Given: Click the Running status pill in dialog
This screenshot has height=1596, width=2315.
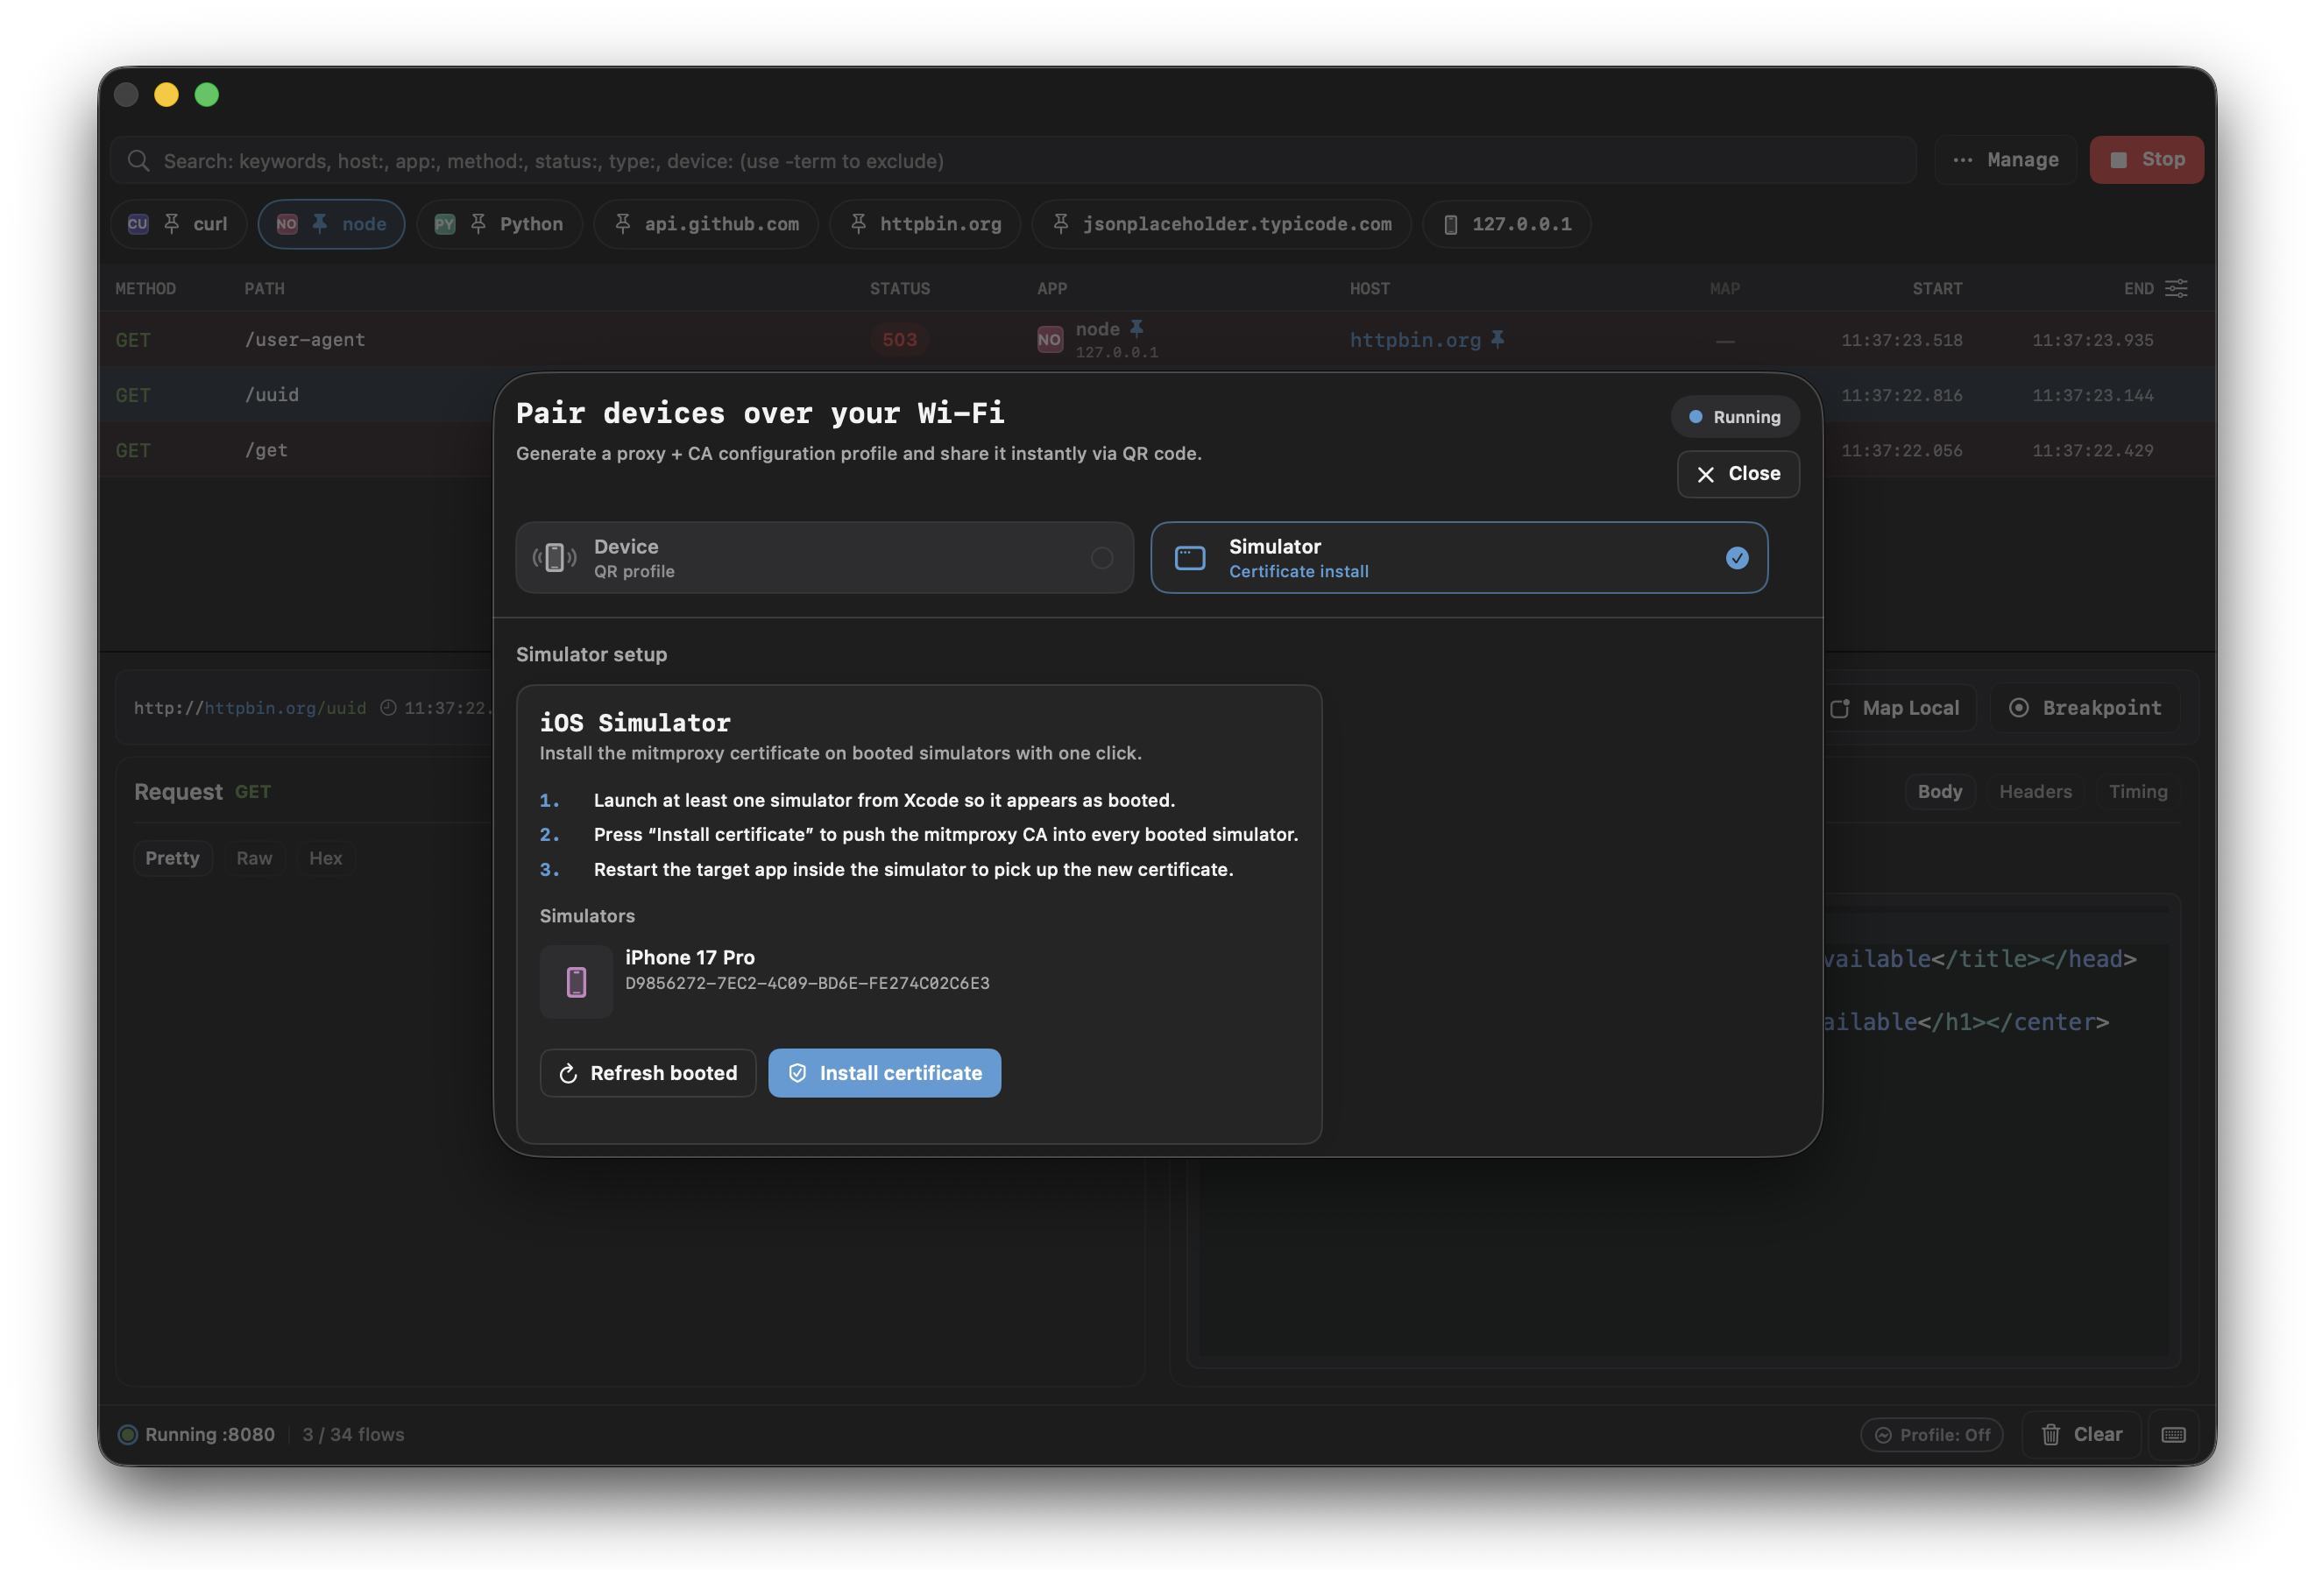Looking at the screenshot, I should point(1735,417).
